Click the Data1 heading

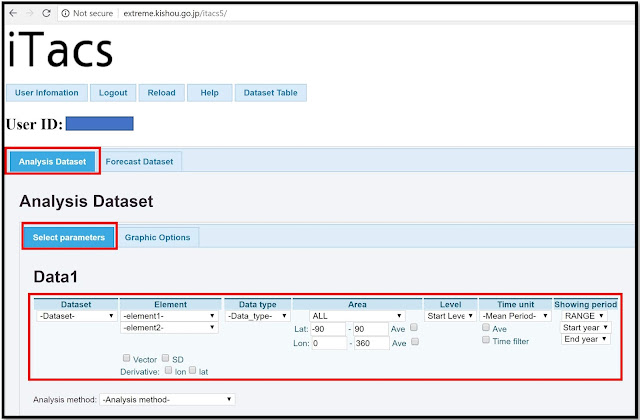[56, 277]
